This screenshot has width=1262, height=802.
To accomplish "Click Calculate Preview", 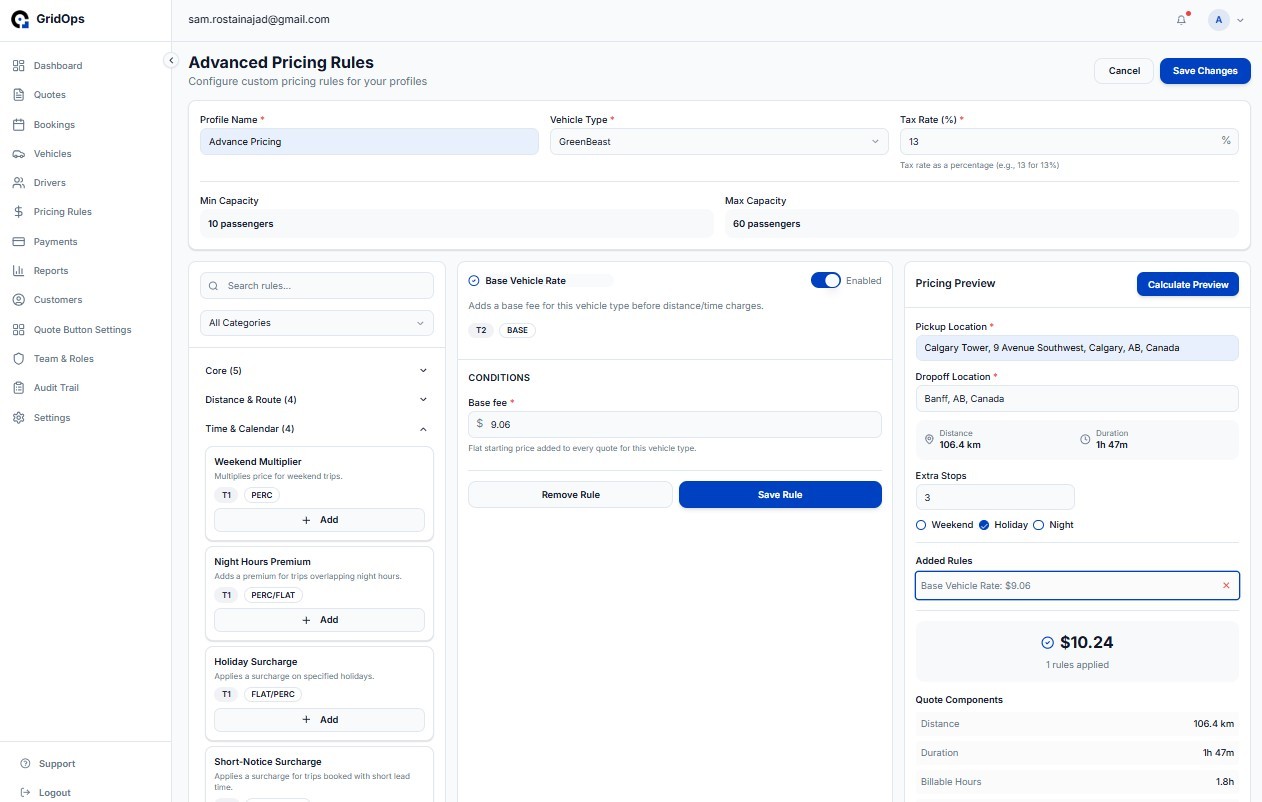I will pyautogui.click(x=1188, y=284).
